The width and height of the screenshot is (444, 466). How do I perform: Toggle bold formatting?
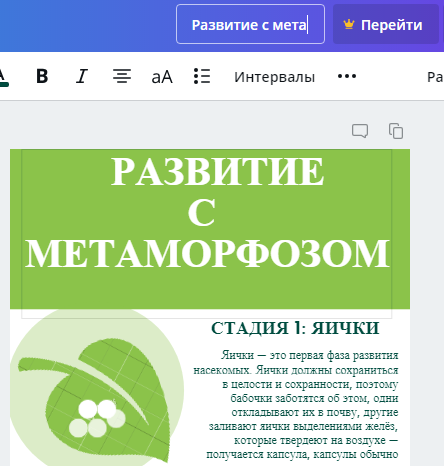point(42,76)
